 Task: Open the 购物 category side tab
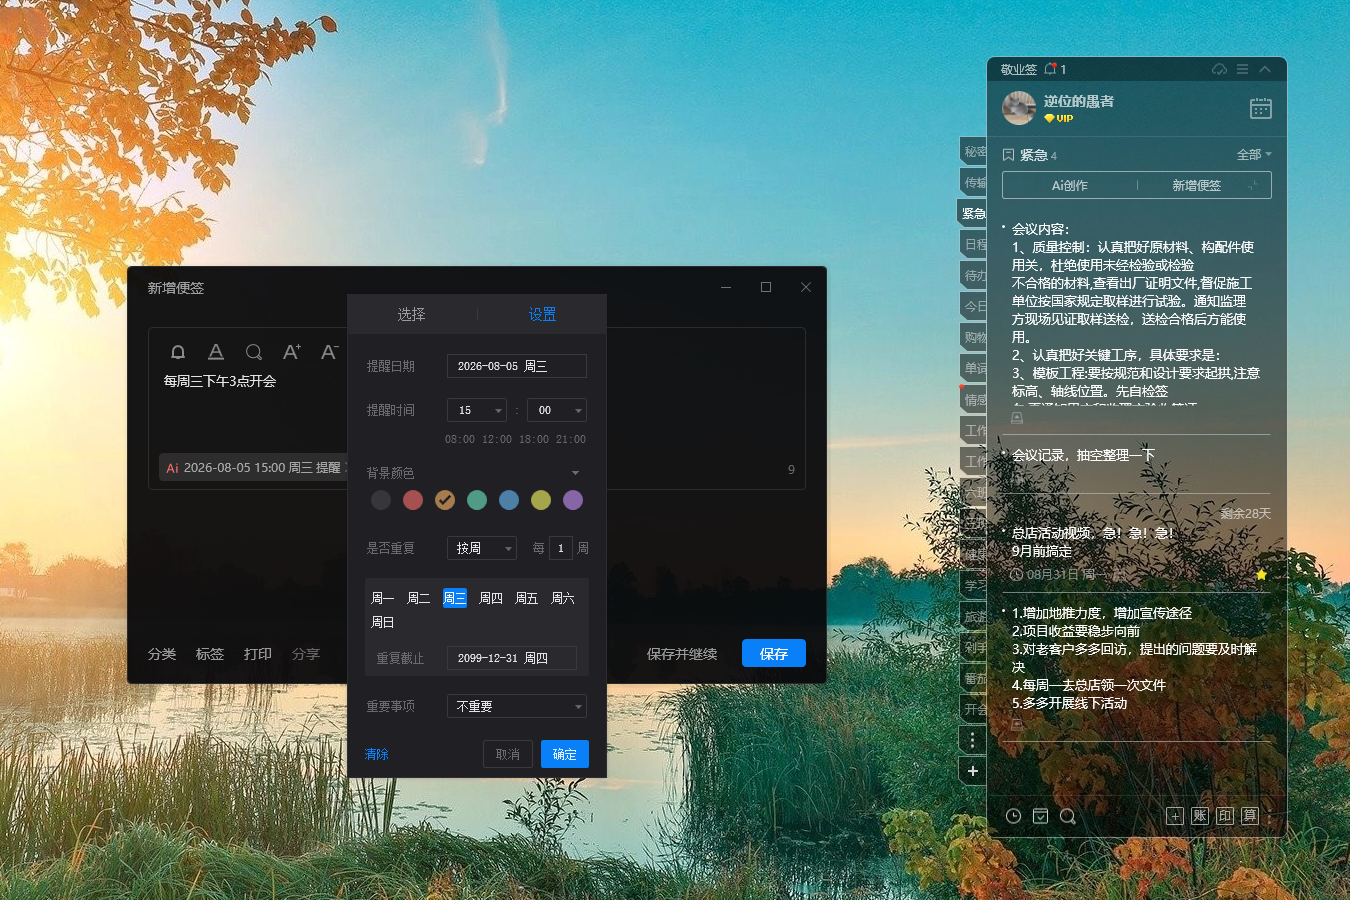click(x=973, y=337)
